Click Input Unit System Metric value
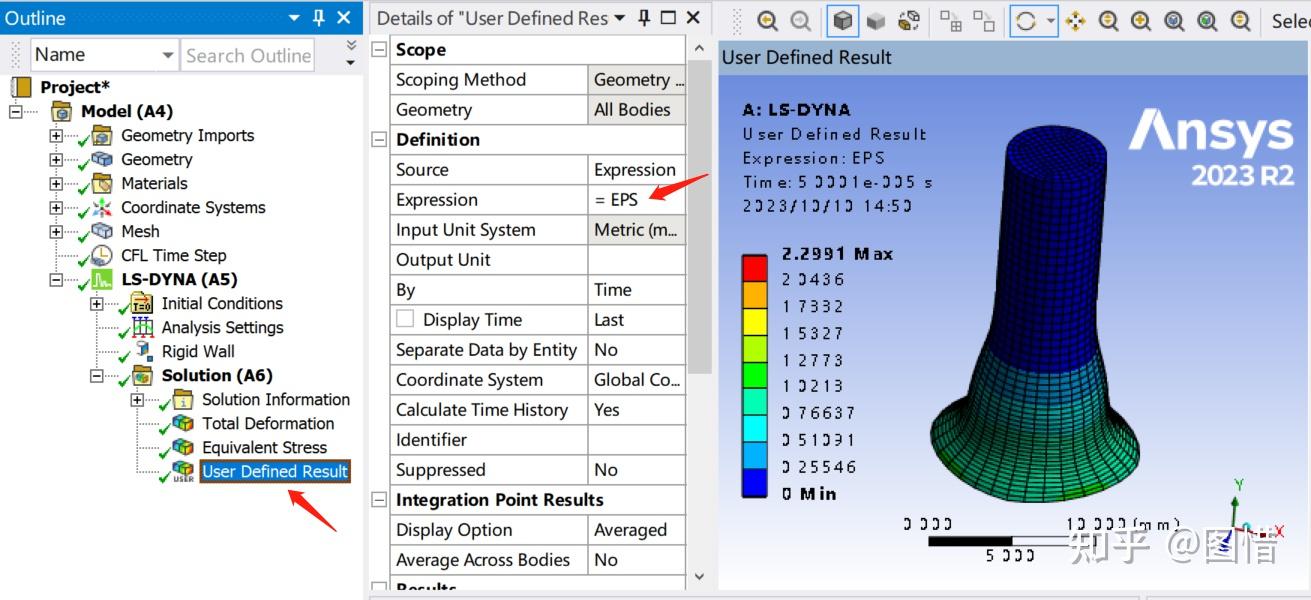 637,229
